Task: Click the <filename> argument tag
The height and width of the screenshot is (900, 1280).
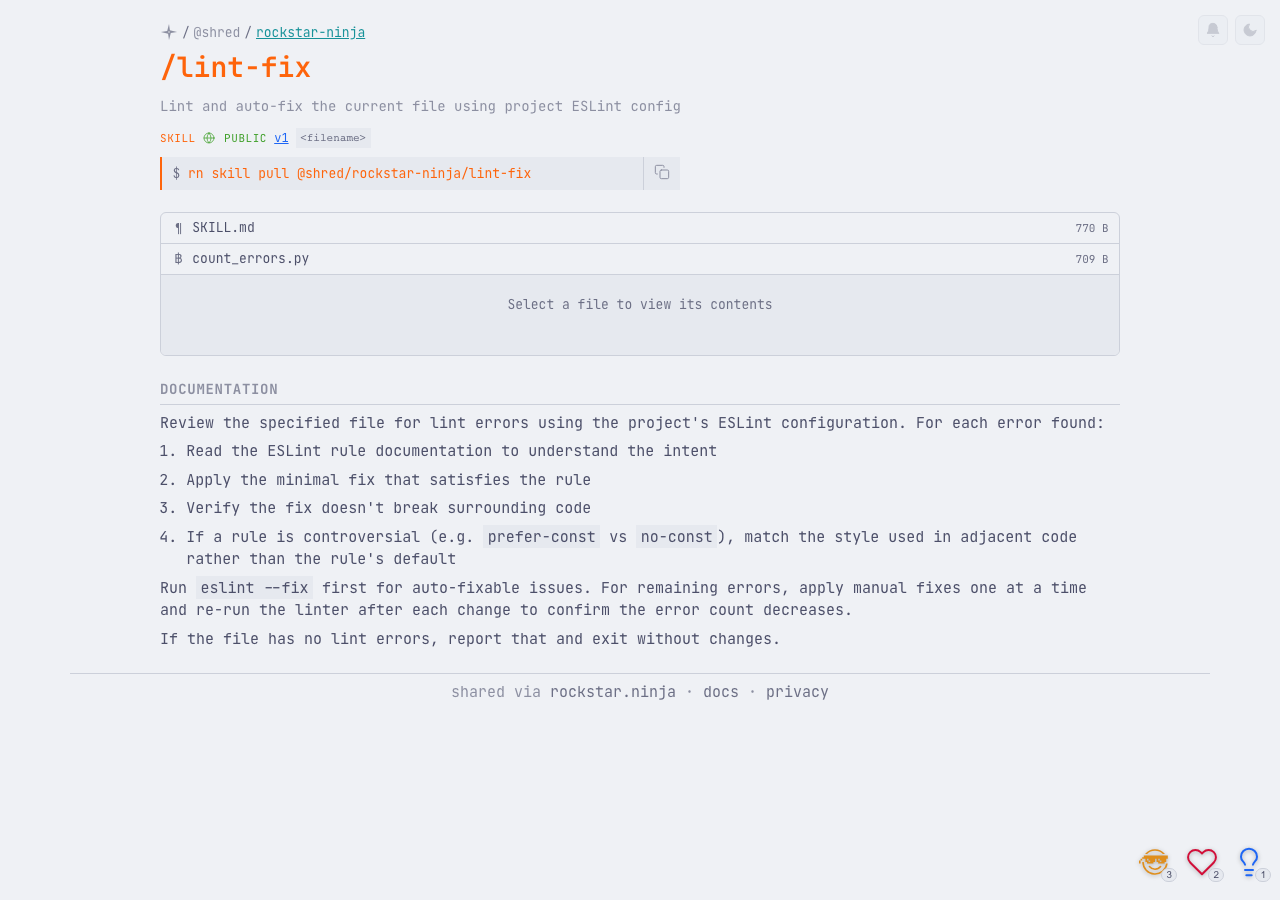Action: click(333, 138)
